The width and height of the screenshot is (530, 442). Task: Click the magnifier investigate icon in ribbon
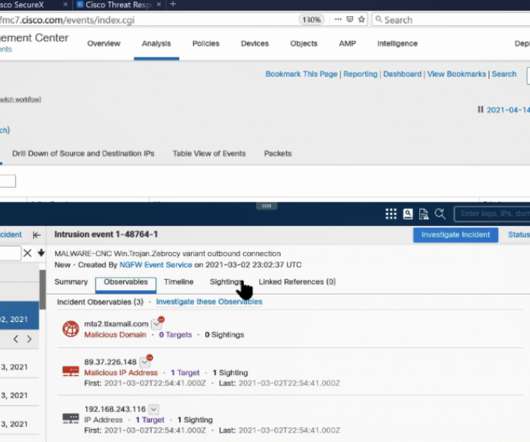440,214
